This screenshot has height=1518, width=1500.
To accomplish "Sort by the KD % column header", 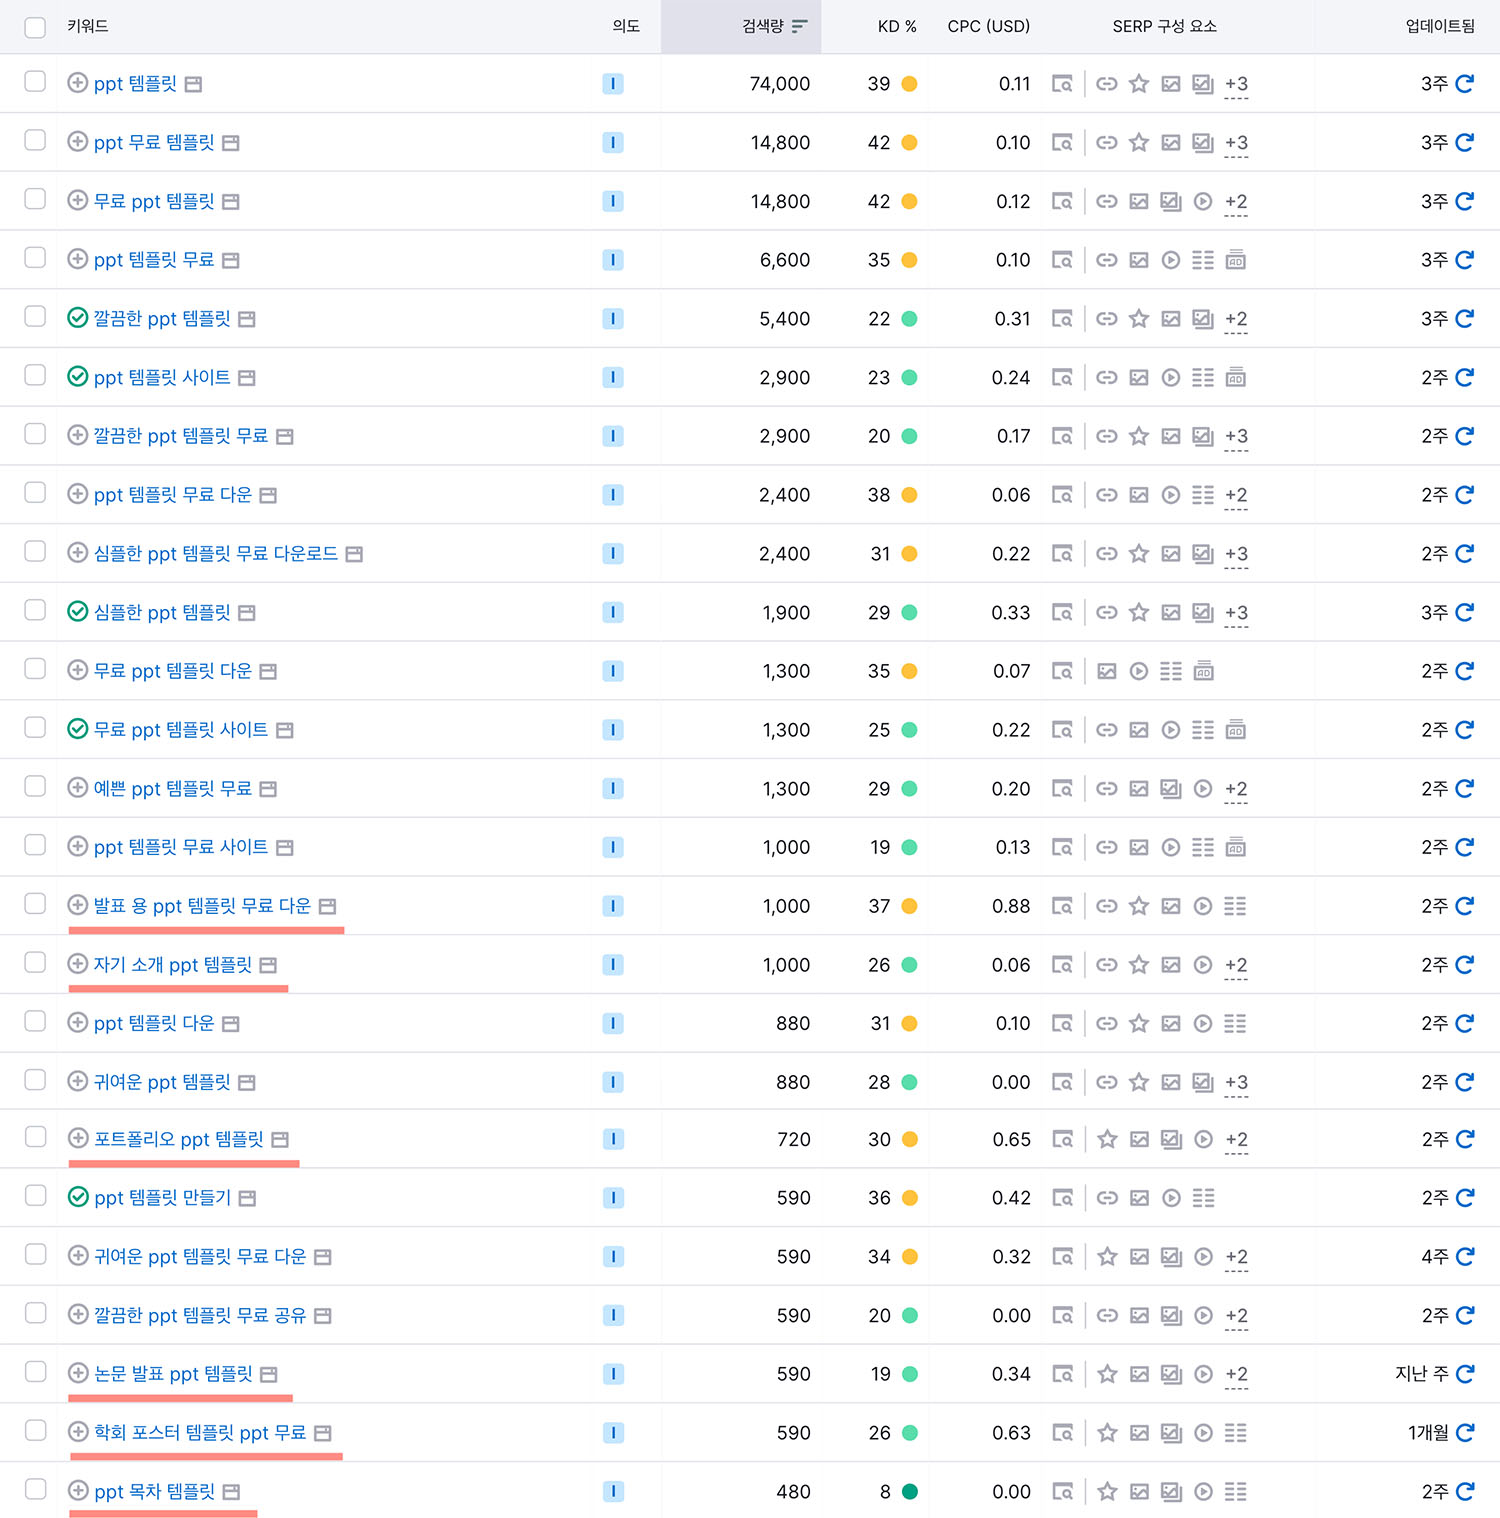I will (x=897, y=26).
